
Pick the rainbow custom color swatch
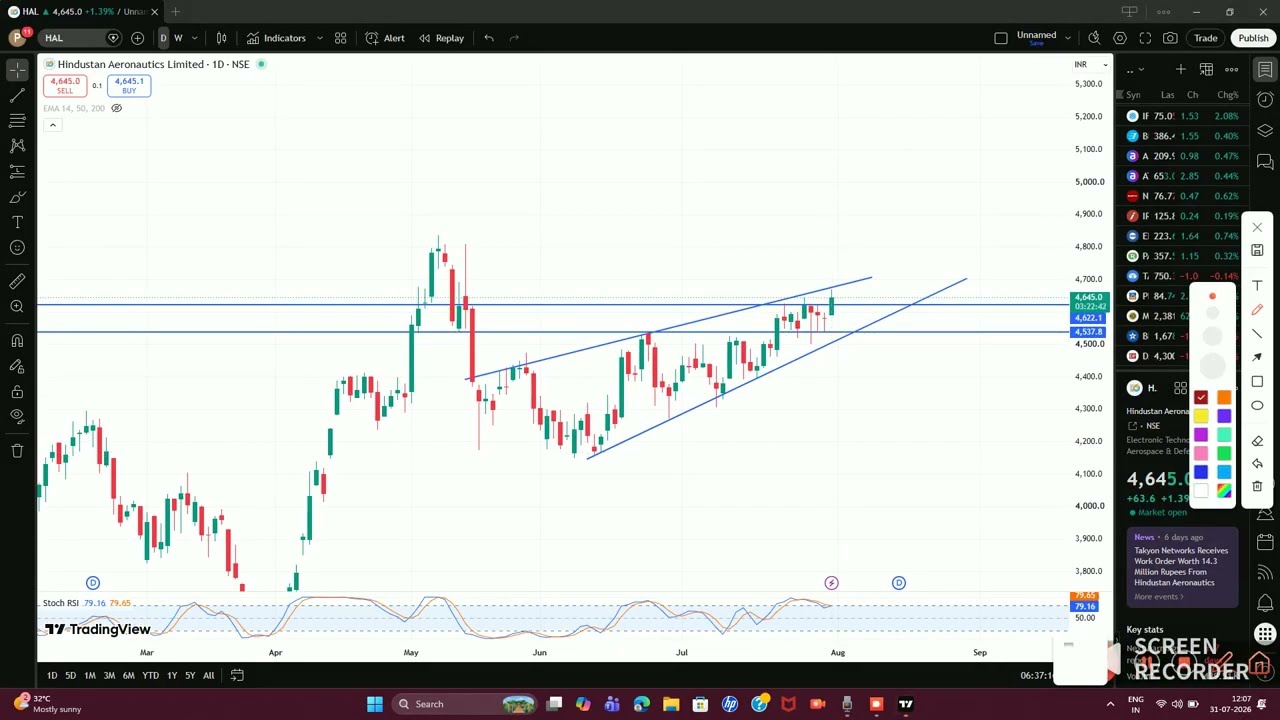(x=1224, y=490)
